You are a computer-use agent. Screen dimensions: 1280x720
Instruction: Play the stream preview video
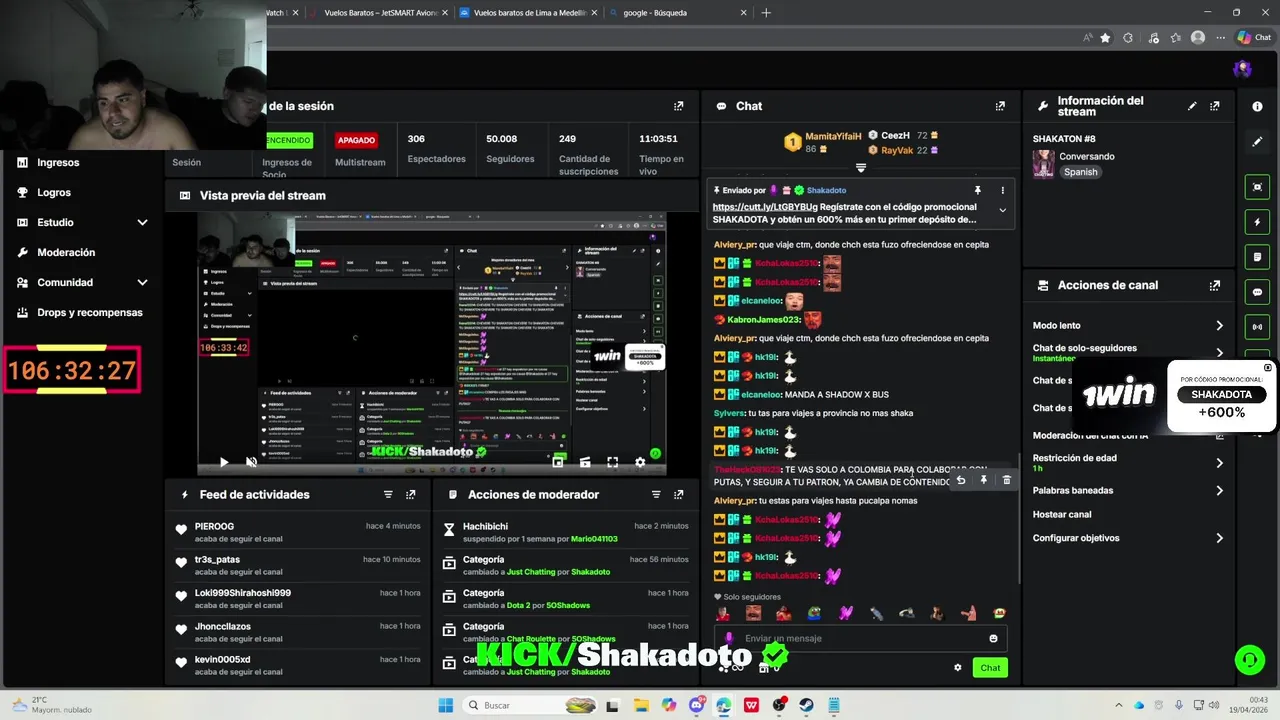223,462
